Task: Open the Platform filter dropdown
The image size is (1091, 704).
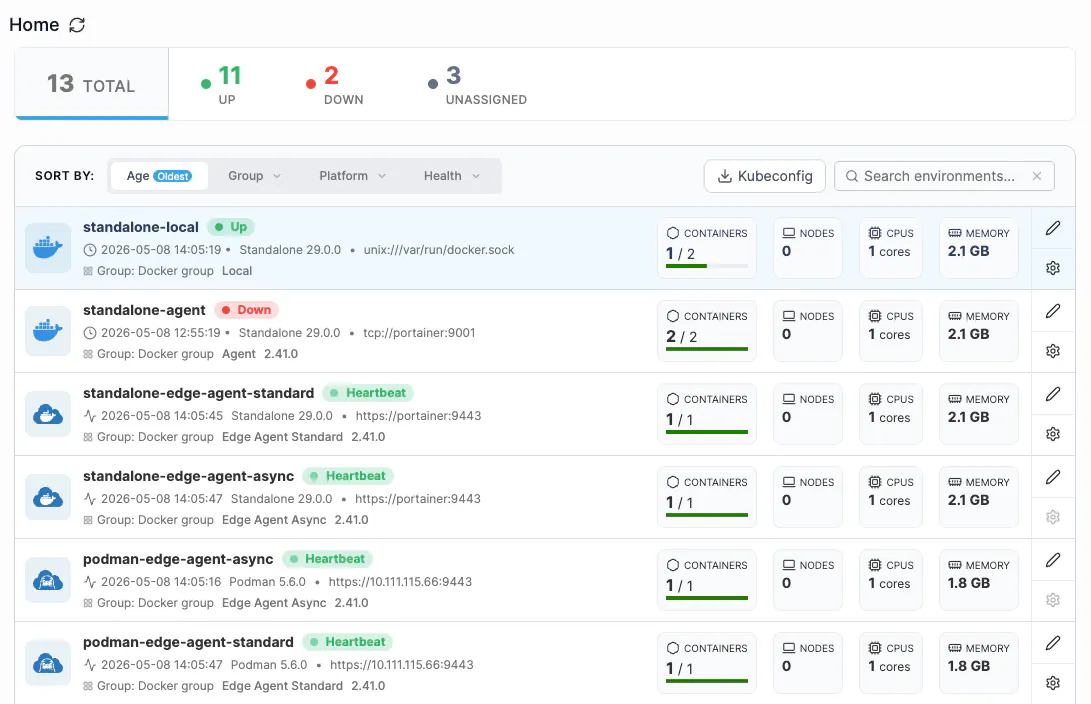Action: (352, 176)
